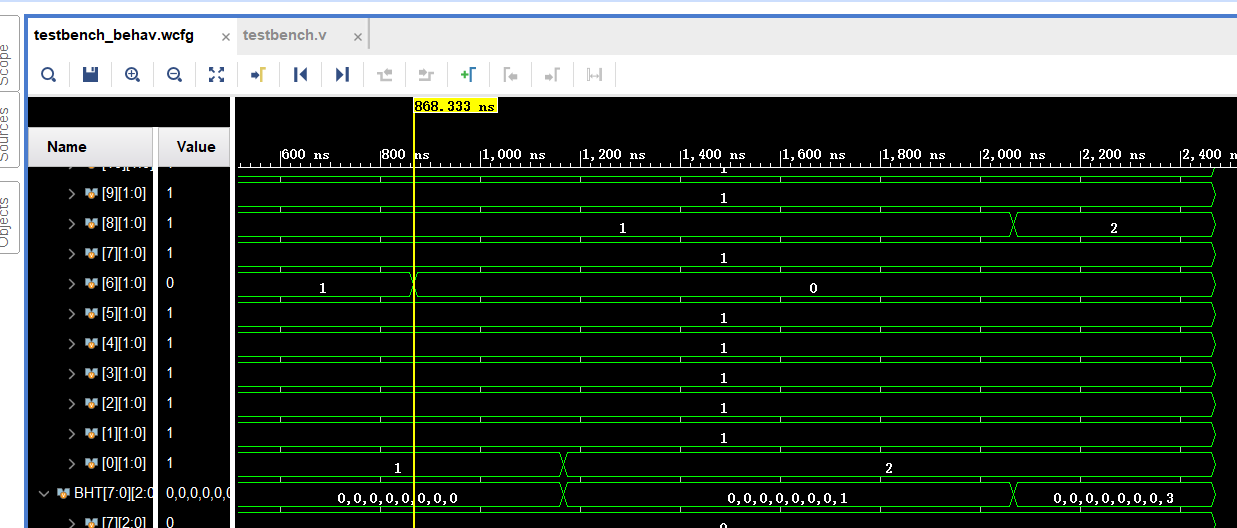Expand the [6][1:0] signal row
This screenshot has width=1237, height=528.
[71, 283]
